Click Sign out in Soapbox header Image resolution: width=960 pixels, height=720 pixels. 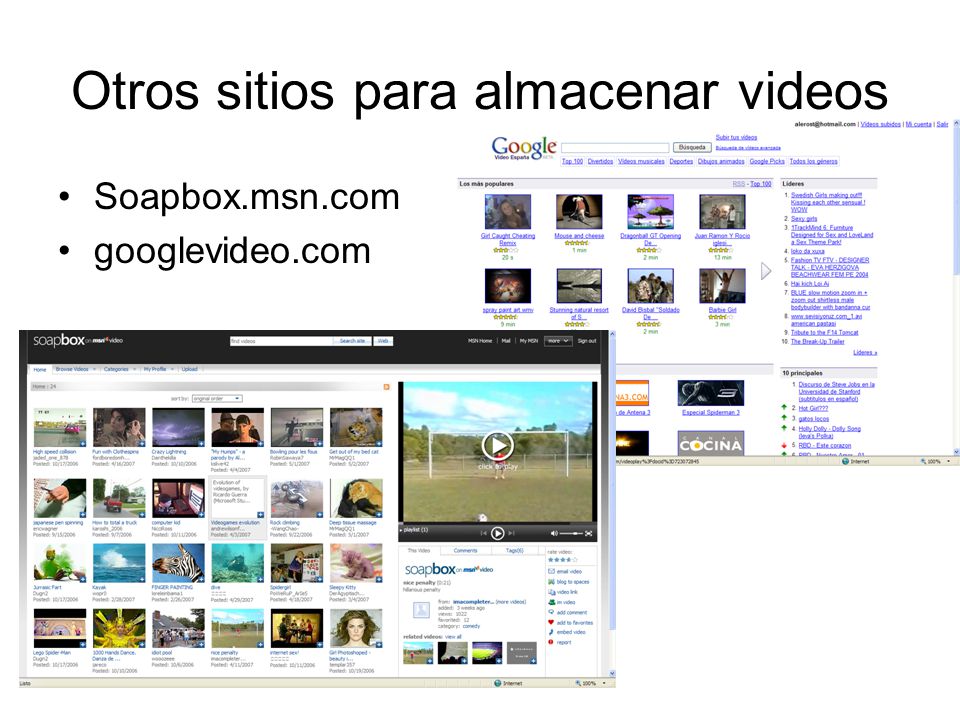587,340
